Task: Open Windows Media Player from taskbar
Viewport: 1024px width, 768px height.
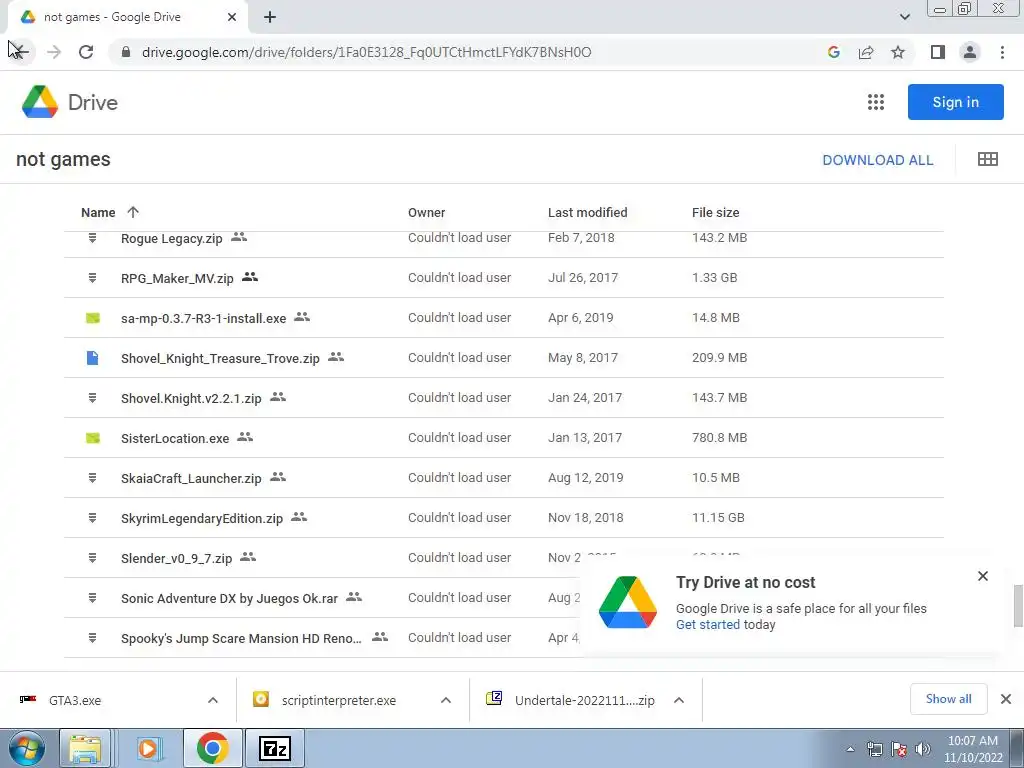Action: click(148, 748)
